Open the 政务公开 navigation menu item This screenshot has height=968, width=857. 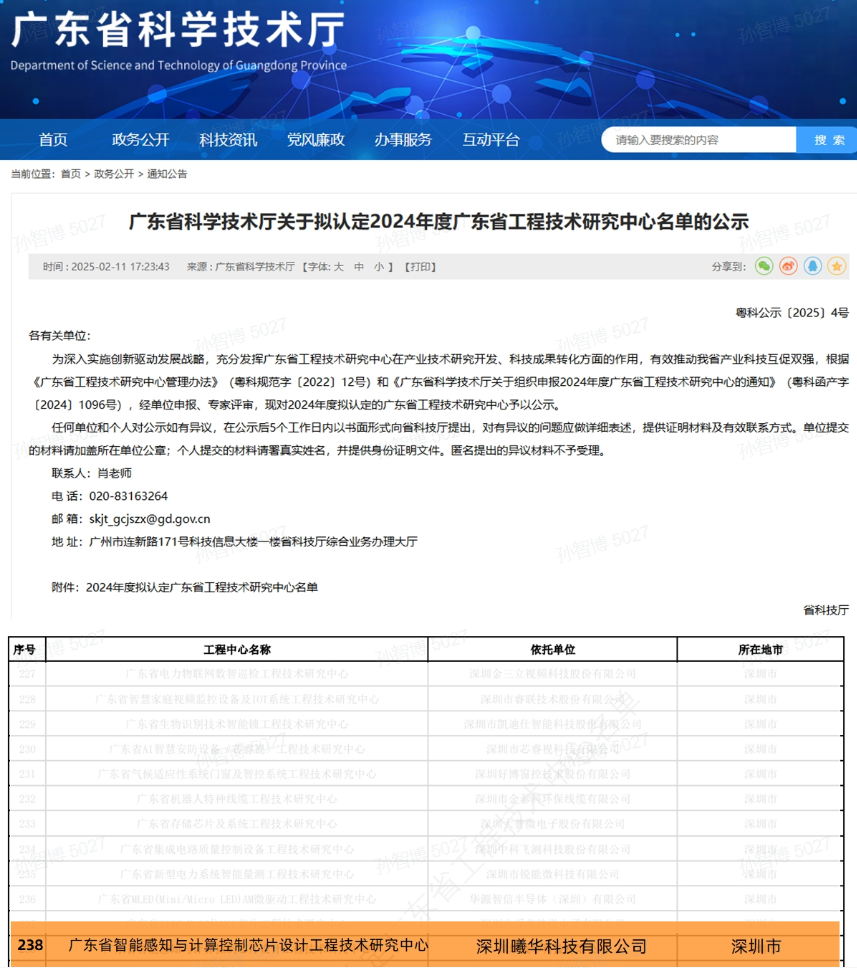pyautogui.click(x=140, y=140)
